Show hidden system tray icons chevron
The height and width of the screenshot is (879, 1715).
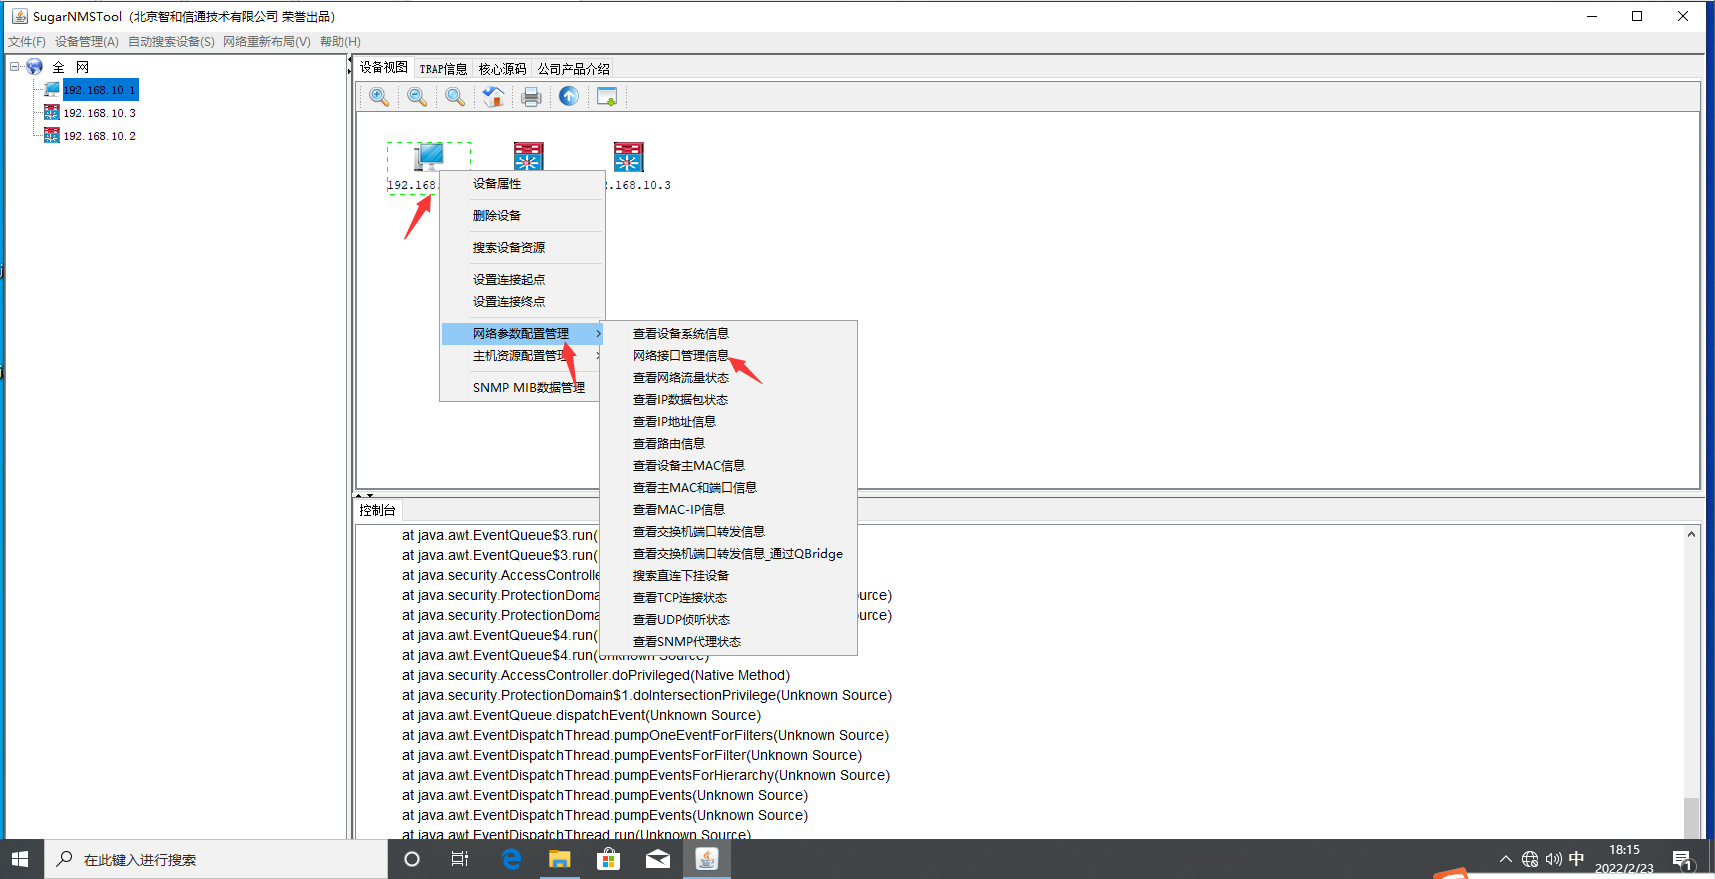tap(1506, 859)
